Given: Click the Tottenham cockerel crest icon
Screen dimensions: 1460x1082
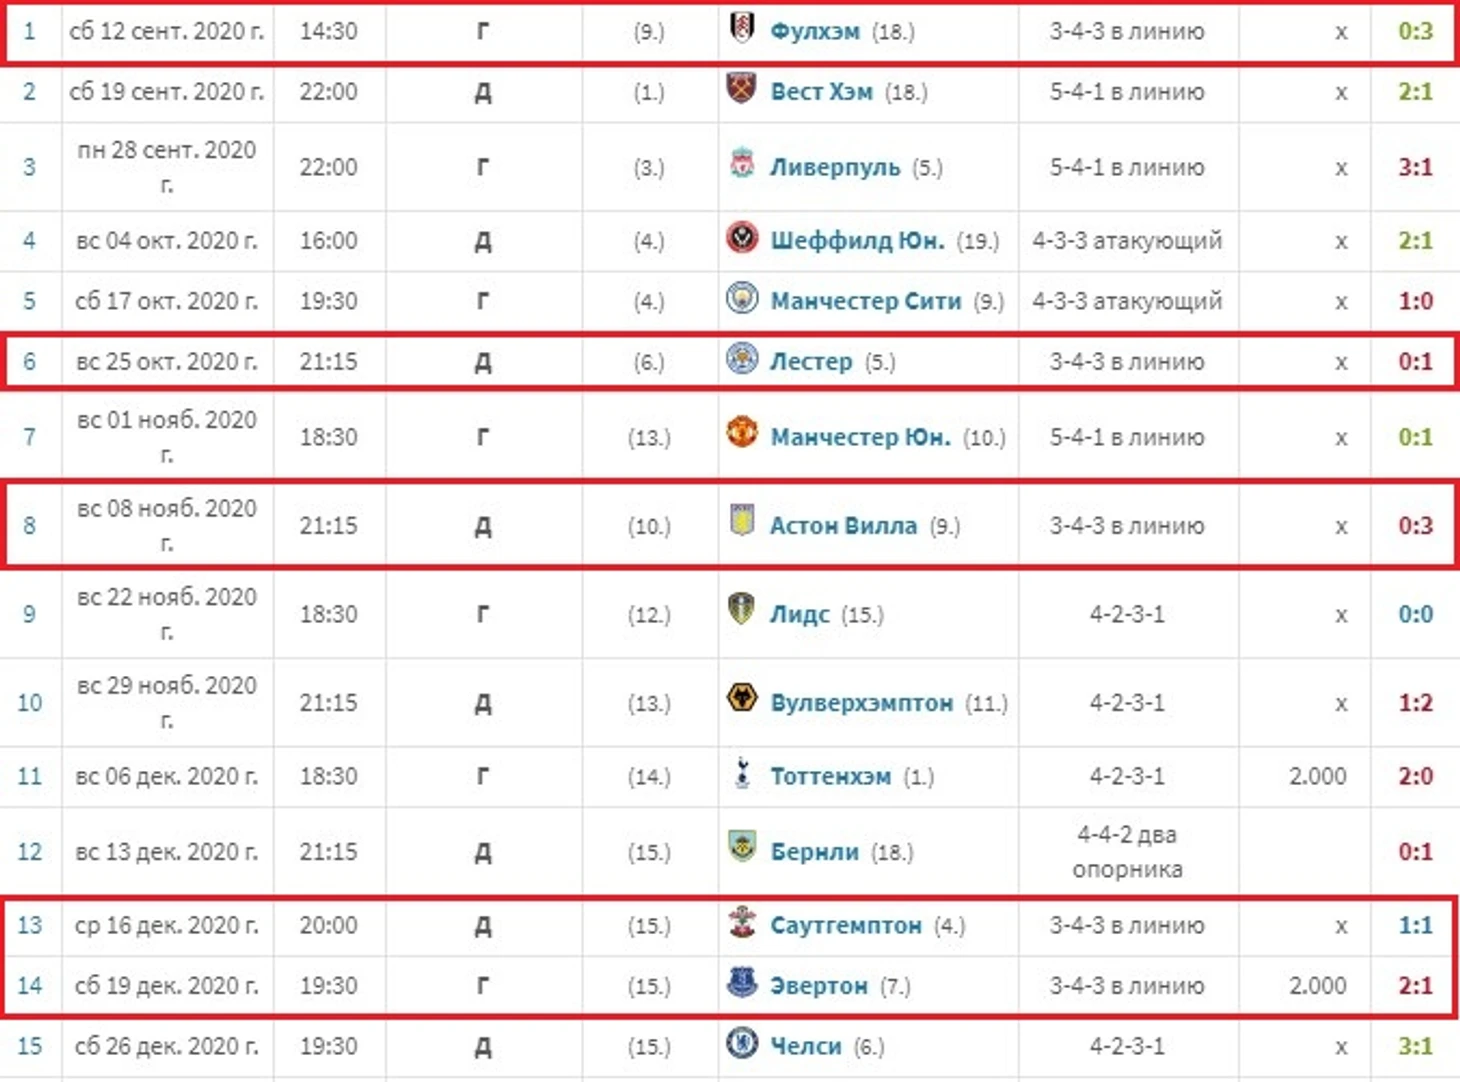Looking at the screenshot, I should pos(742,773).
